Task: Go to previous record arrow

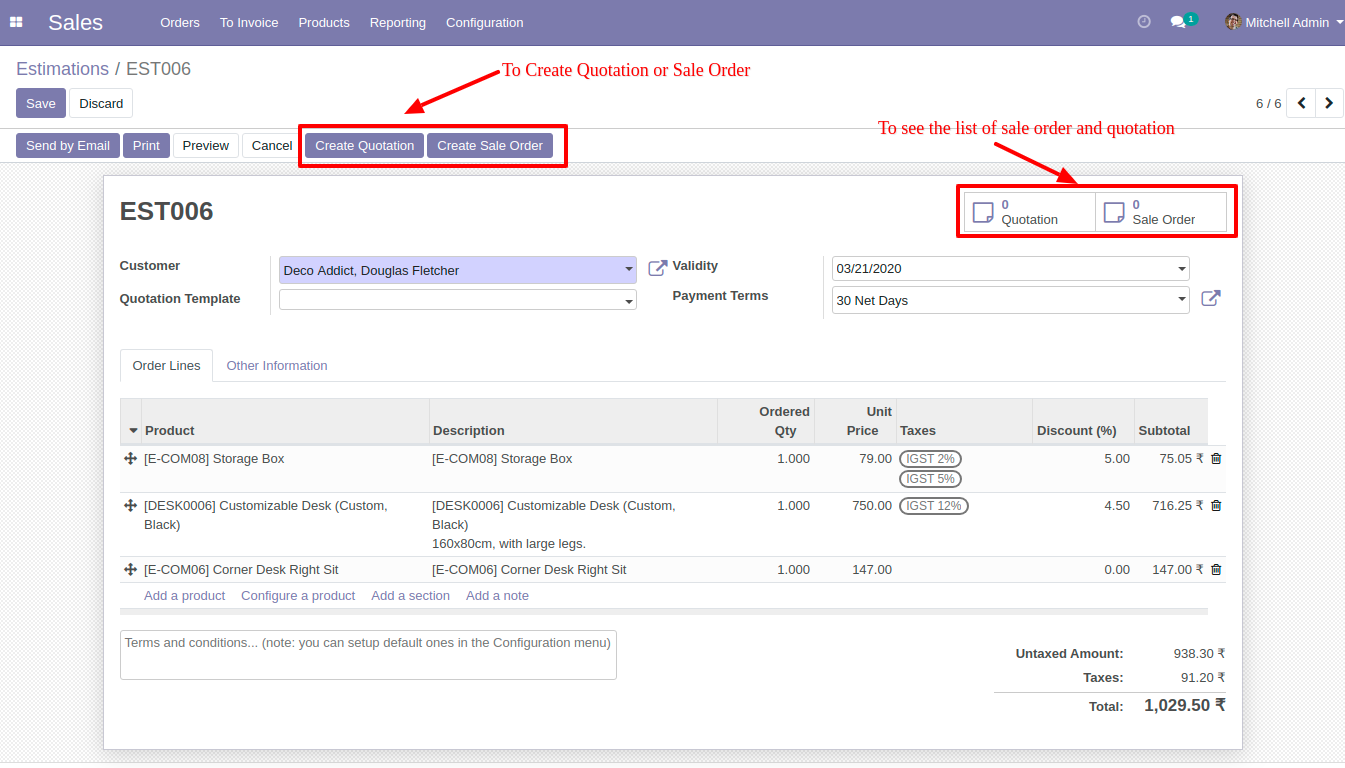Action: pos(1301,103)
